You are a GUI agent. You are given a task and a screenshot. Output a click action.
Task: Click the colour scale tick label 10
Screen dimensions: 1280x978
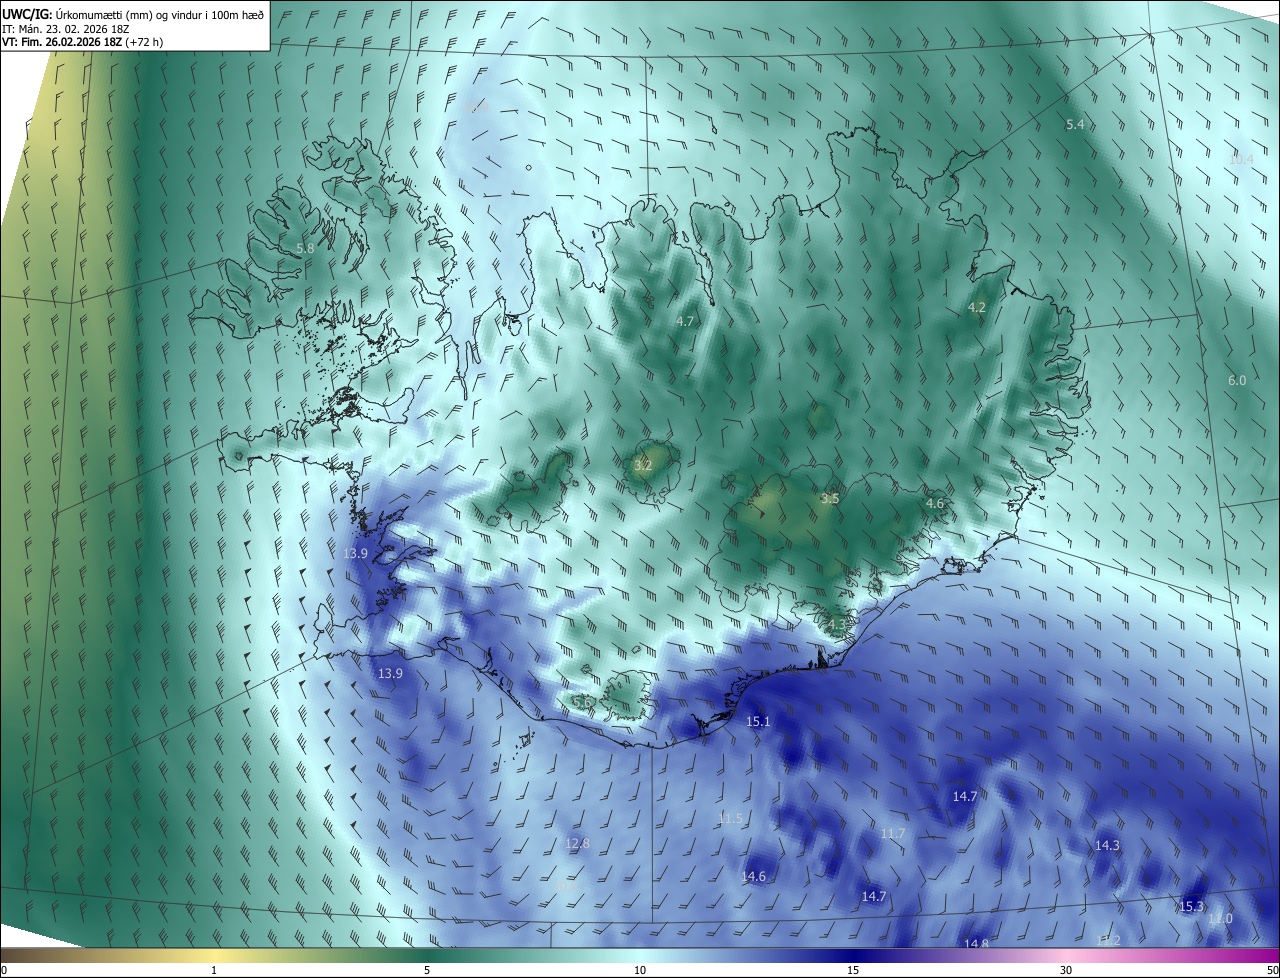tap(640, 970)
